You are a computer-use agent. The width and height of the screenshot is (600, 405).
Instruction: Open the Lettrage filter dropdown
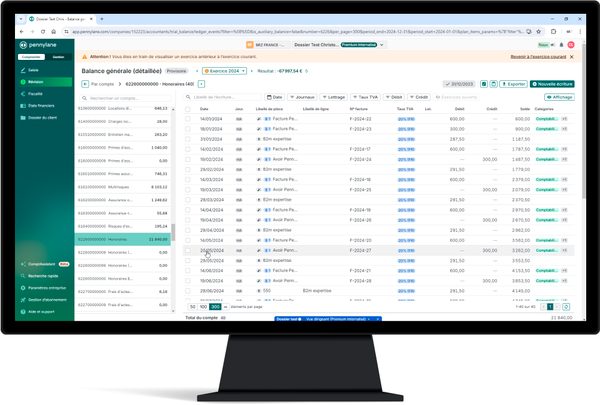tap(333, 97)
